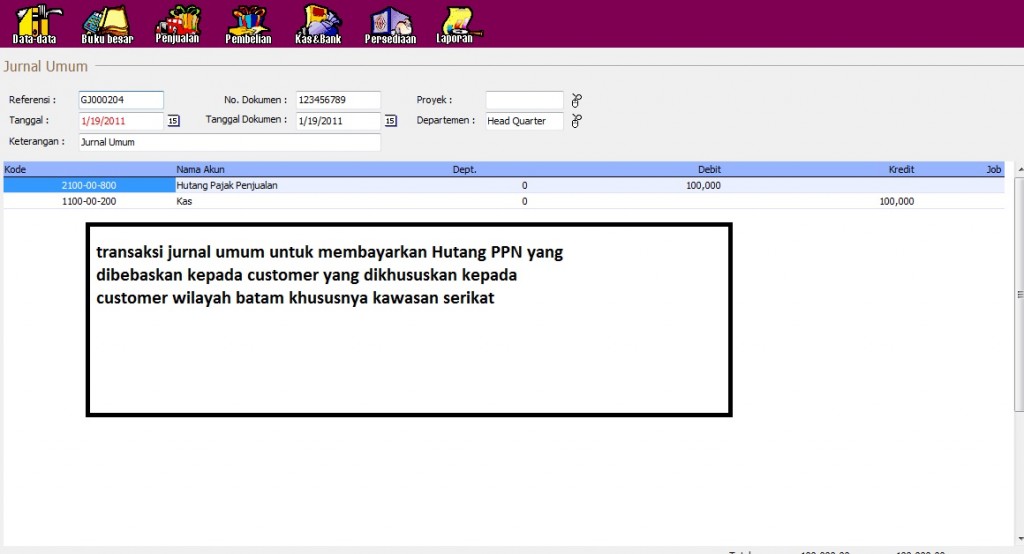Open the Pembelian module icon
Screen dimensions: 1024x554
249,24
